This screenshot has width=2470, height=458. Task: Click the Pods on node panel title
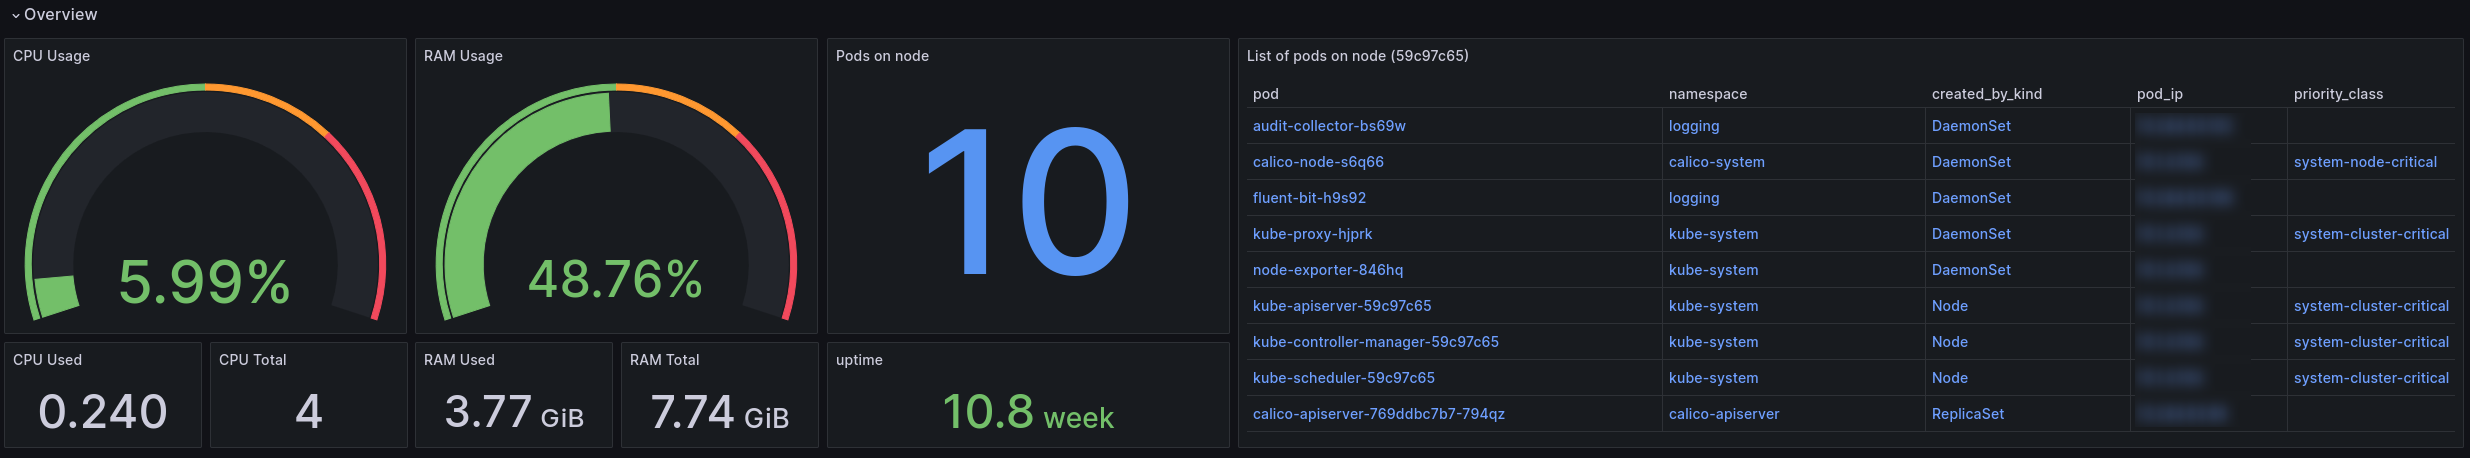click(882, 56)
